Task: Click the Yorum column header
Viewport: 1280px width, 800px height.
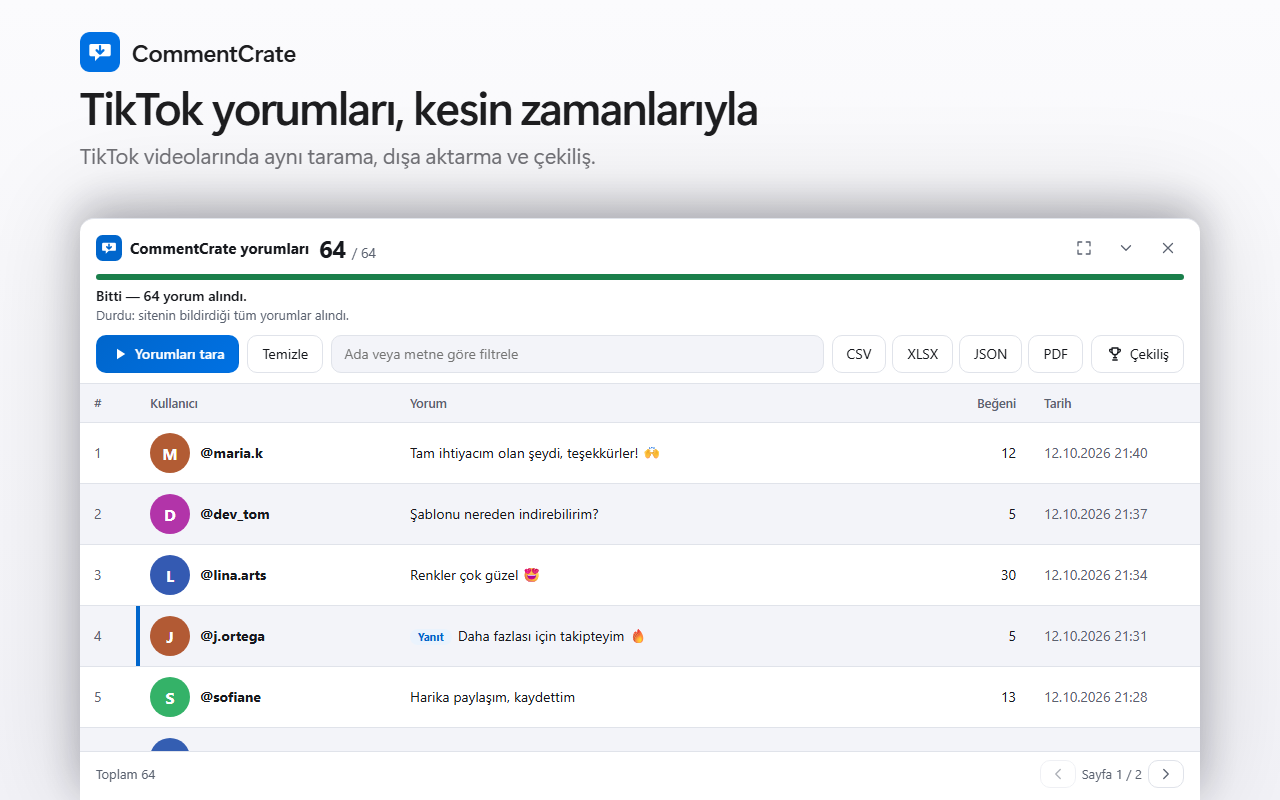Action: pos(428,404)
